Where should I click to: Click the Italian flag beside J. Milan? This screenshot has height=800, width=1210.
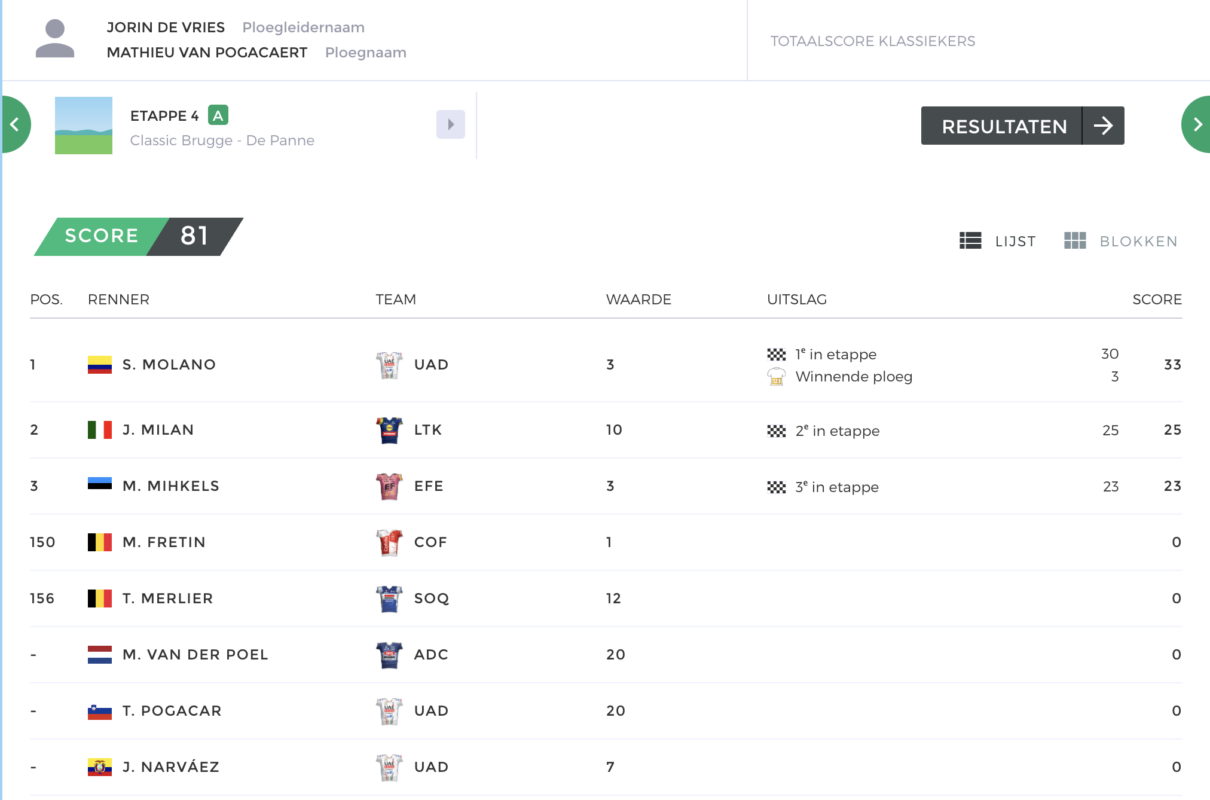coord(99,430)
